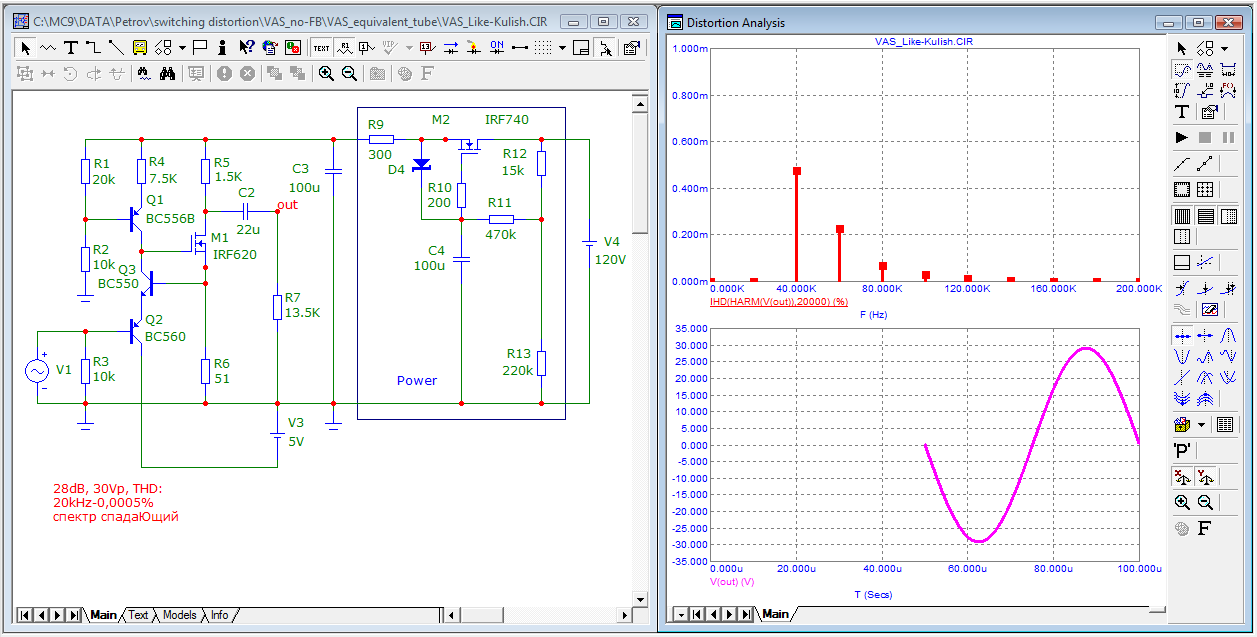Toggle grid dots display
The image size is (1257, 637).
(x=543, y=48)
